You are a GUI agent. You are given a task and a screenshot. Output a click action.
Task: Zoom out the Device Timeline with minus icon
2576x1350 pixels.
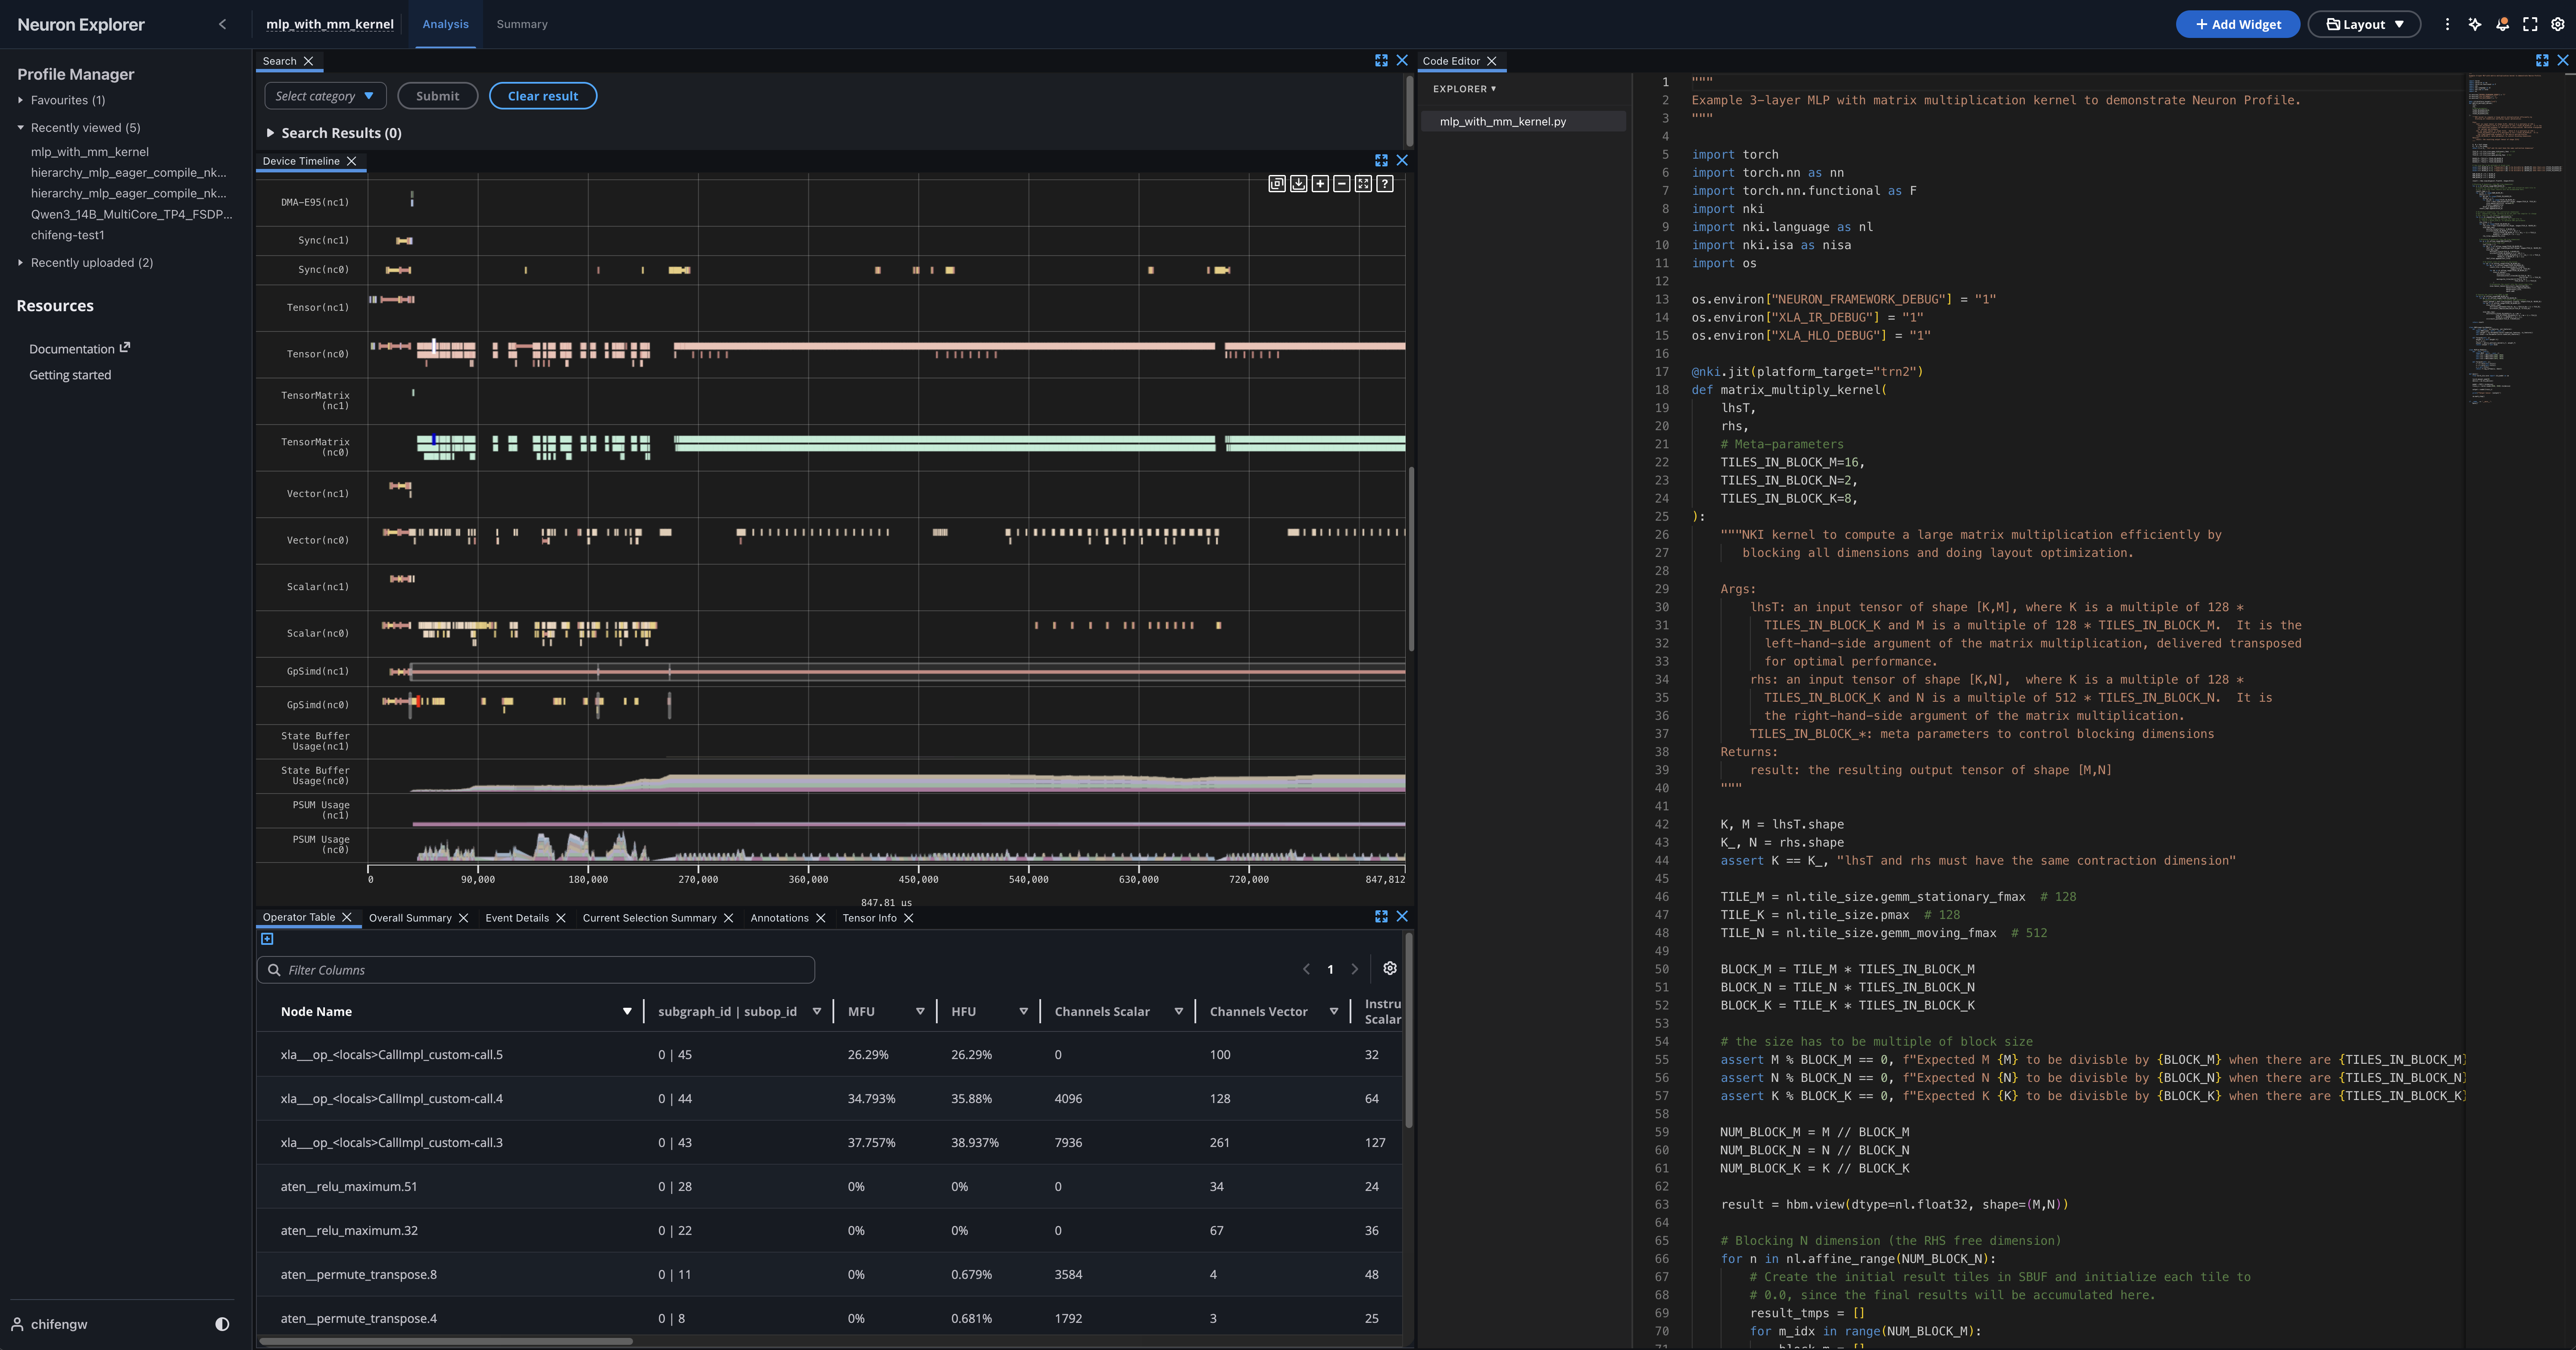tap(1342, 184)
